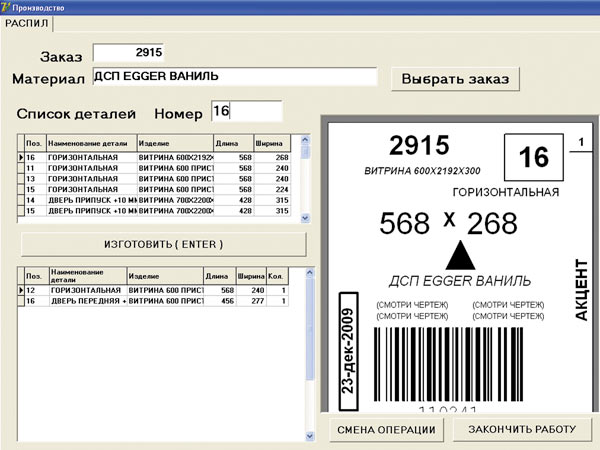Screen dimensions: 600x450
Task: Click the Номер input field
Action: (x=247, y=111)
